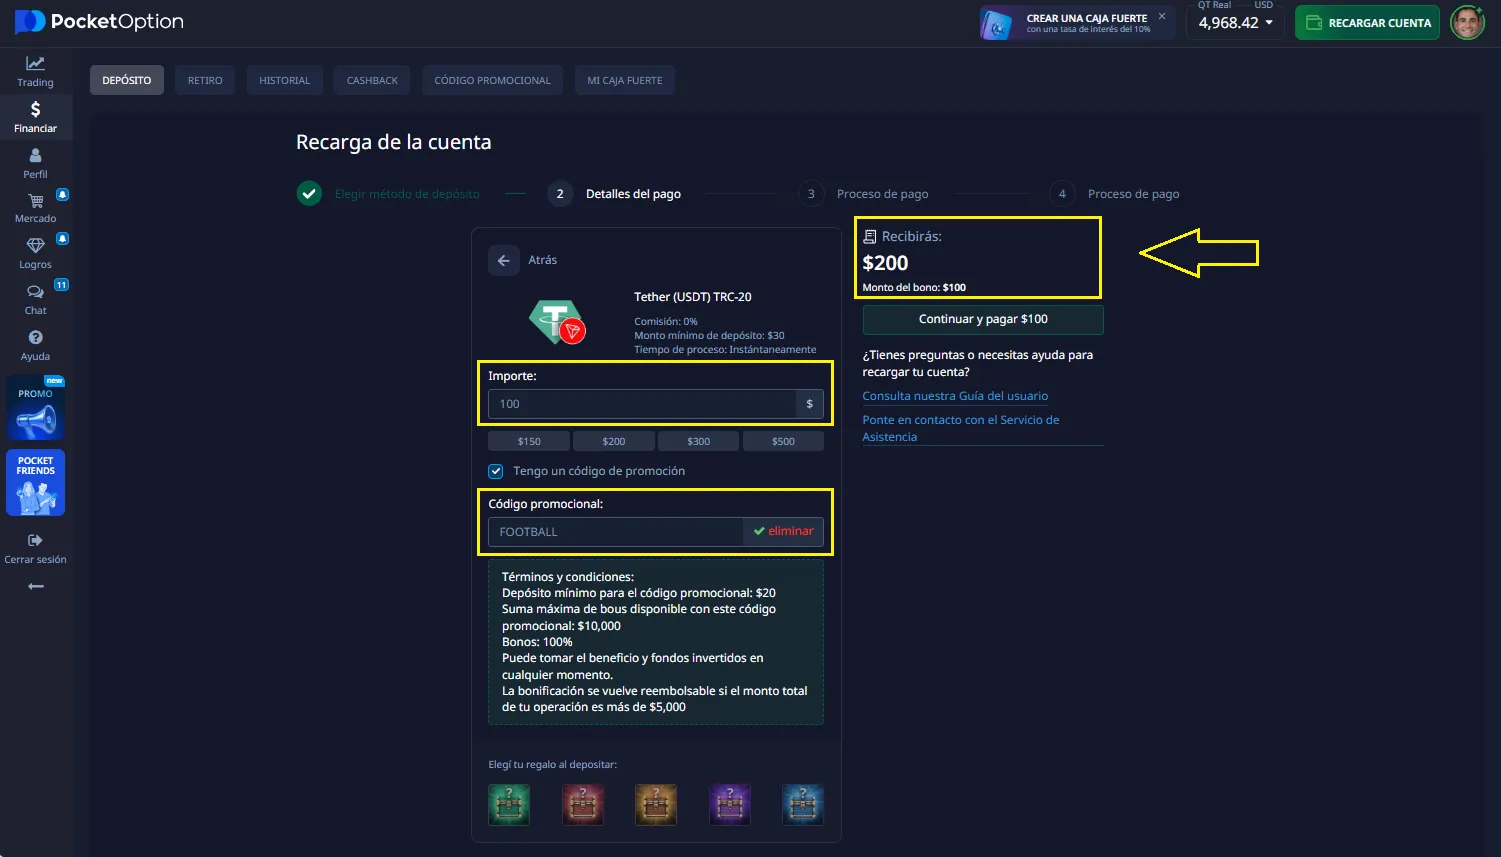Open the PROMO megaphone banner
This screenshot has height=857, width=1501.
pyautogui.click(x=36, y=408)
